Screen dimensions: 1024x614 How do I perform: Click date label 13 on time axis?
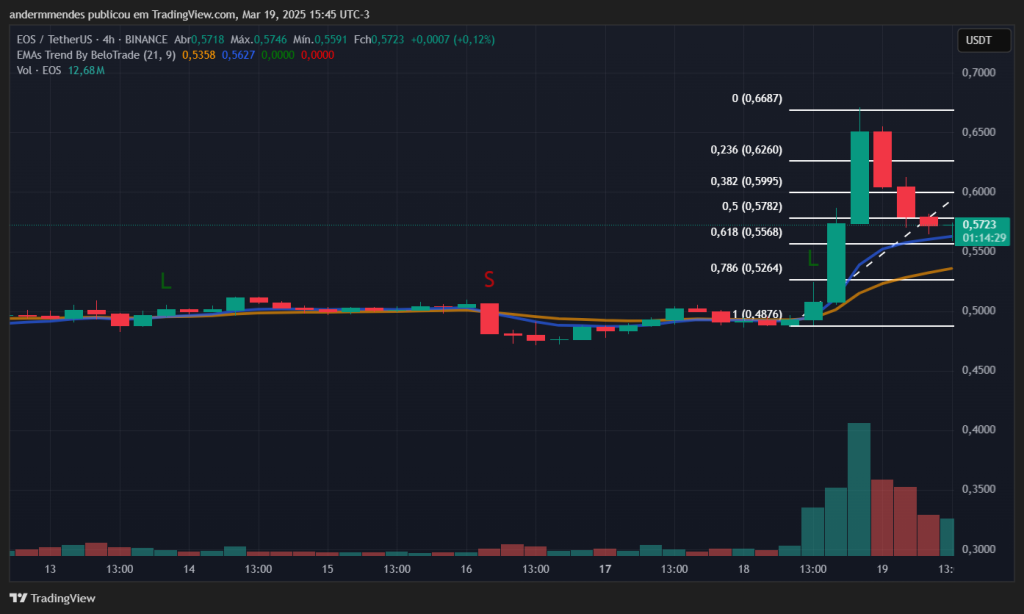tap(50, 569)
